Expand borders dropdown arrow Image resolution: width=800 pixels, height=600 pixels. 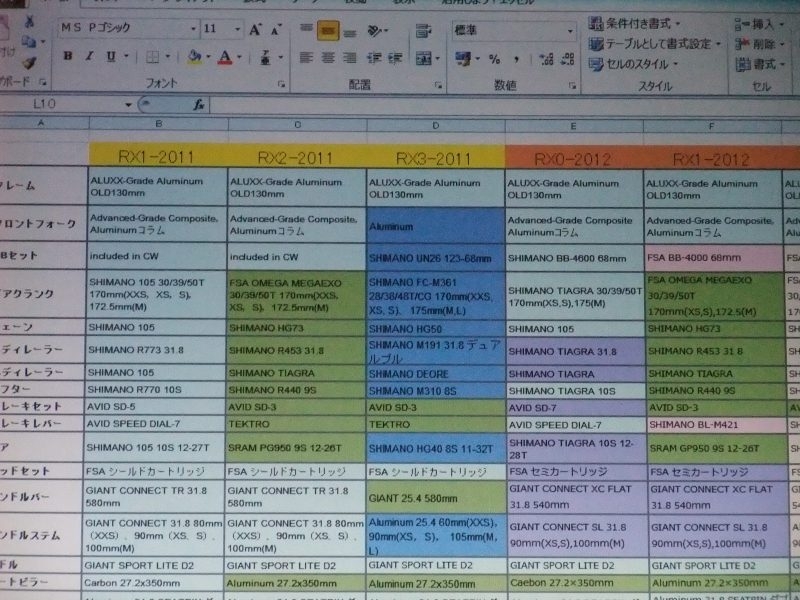pyautogui.click(x=167, y=56)
